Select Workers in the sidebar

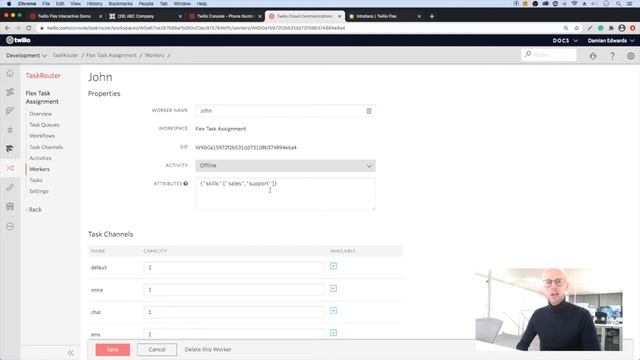[40, 169]
